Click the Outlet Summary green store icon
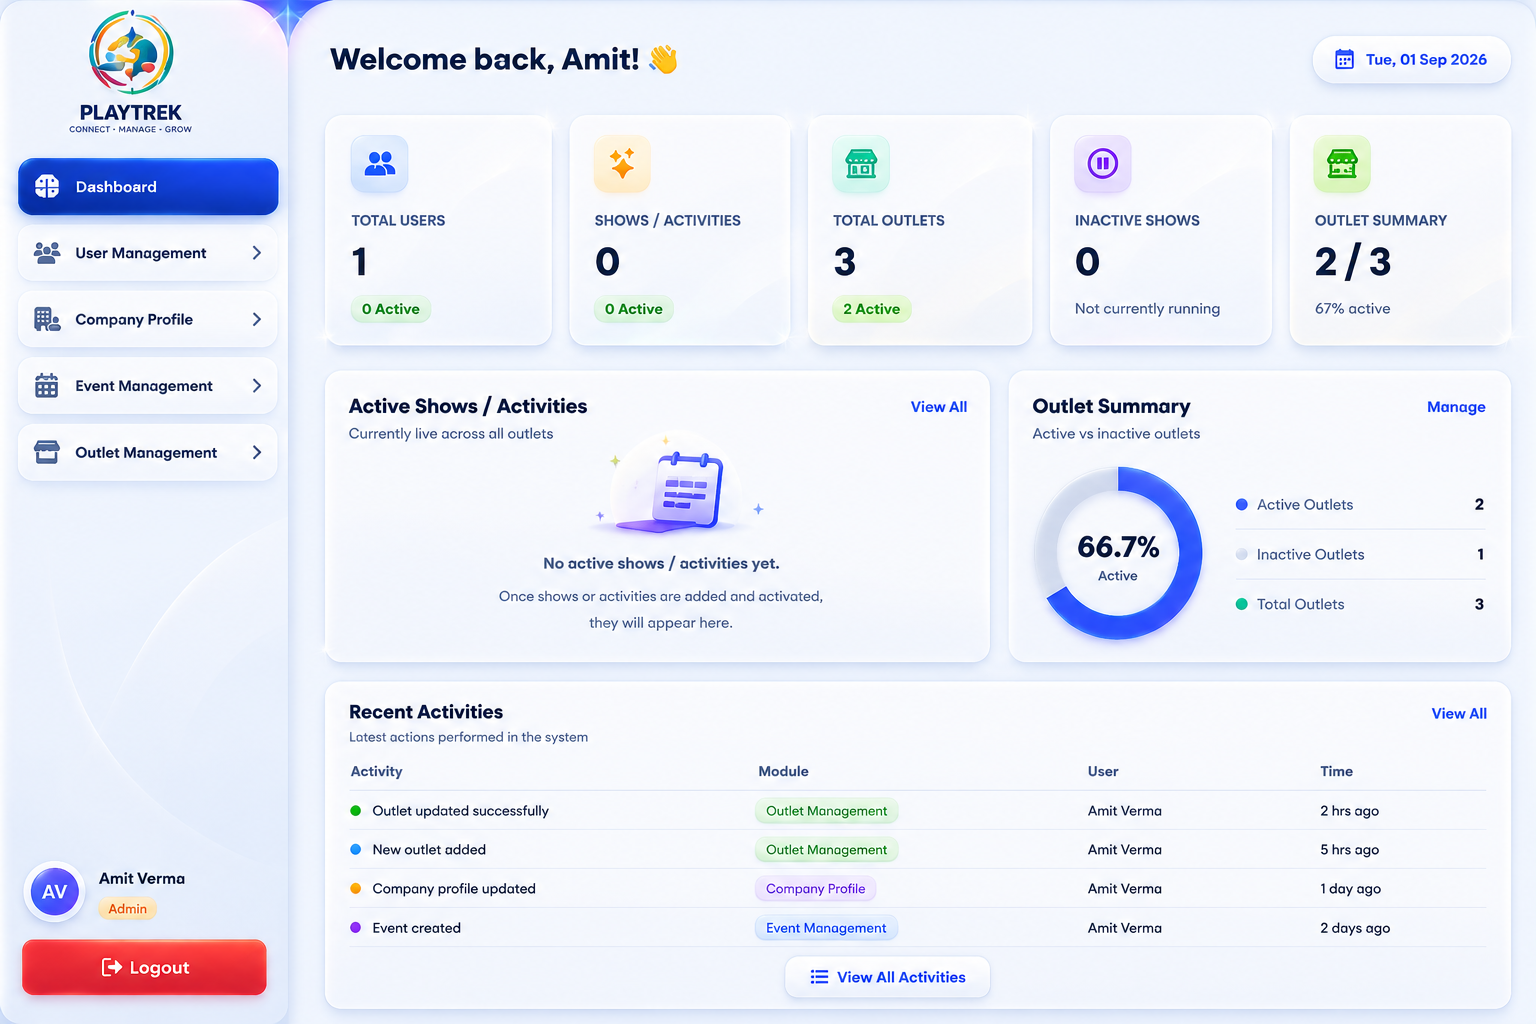The height and width of the screenshot is (1024, 1536). 1342,163
